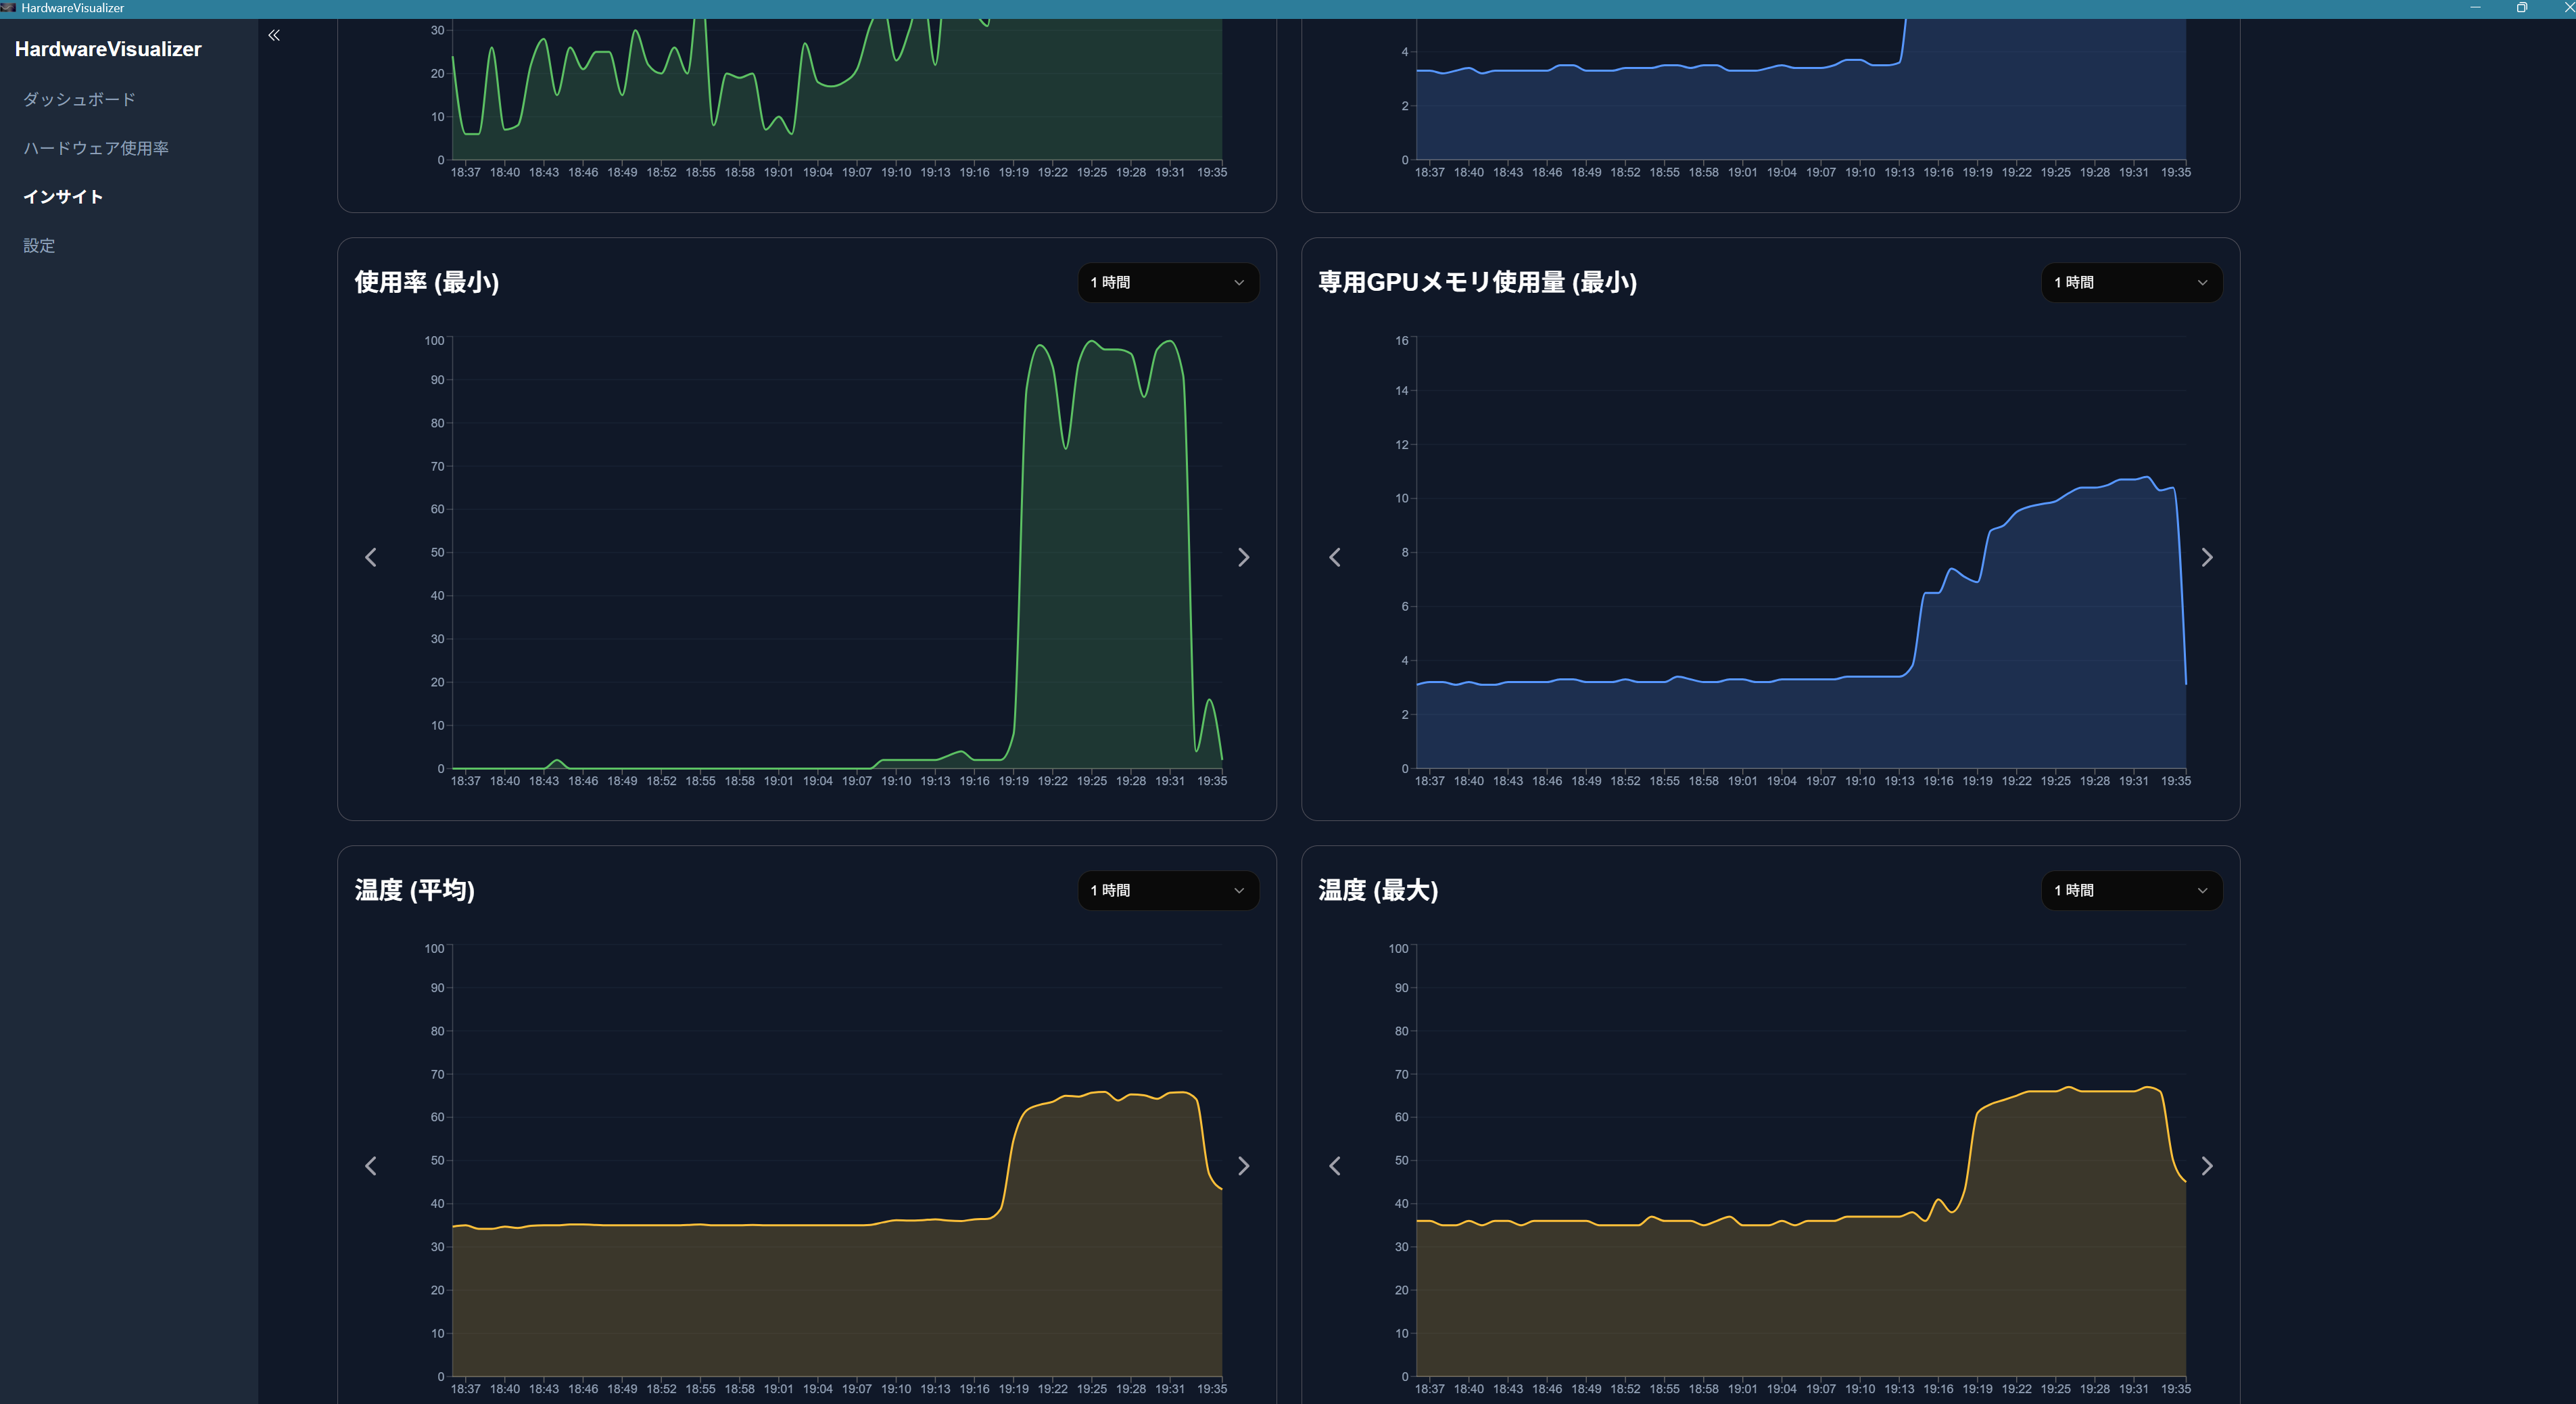Go to previous period on 専用GPUメモリ使用量 chart

[1334, 557]
